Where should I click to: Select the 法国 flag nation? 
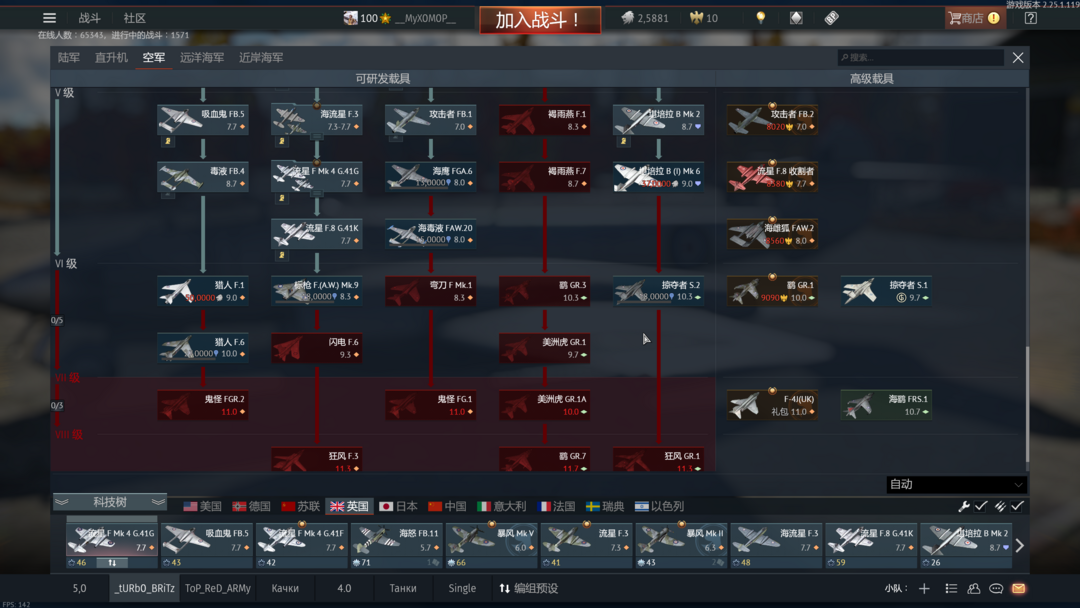557,506
